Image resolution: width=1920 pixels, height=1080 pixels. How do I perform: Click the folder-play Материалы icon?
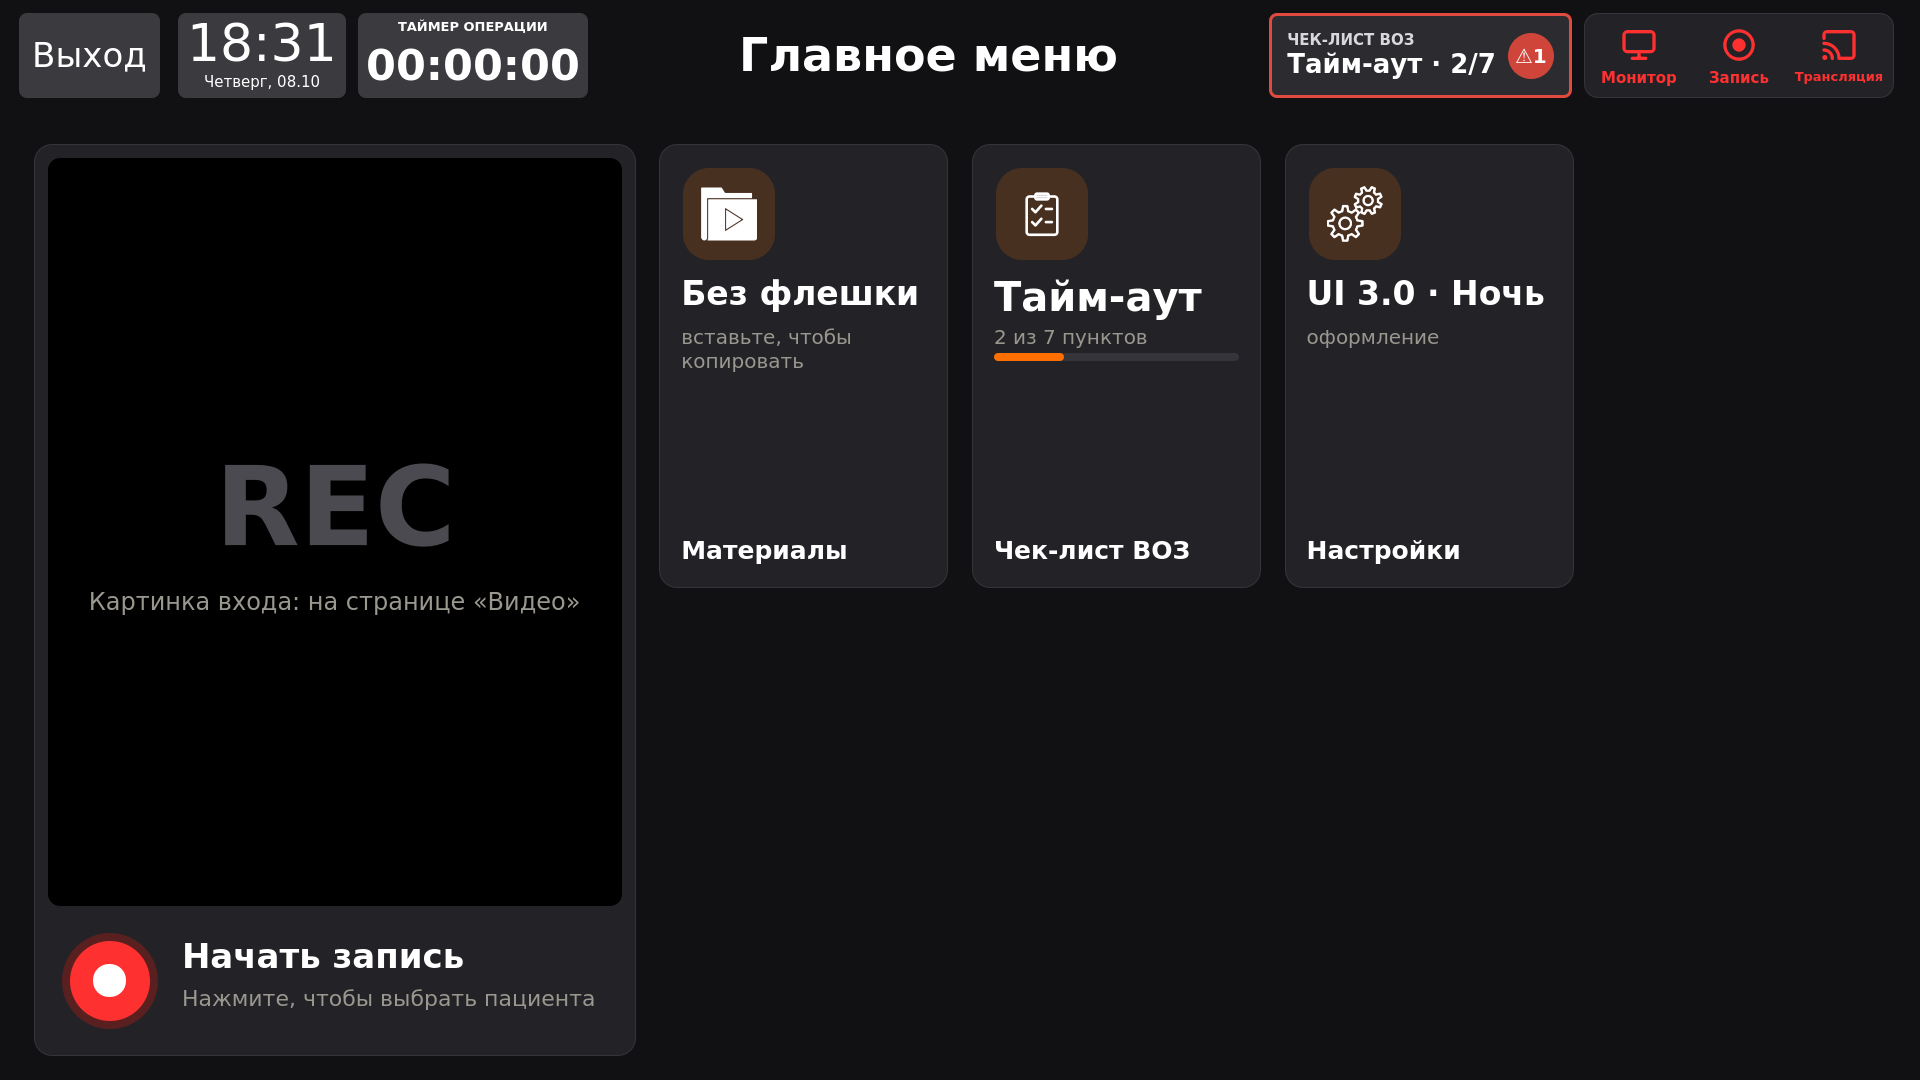coord(729,214)
